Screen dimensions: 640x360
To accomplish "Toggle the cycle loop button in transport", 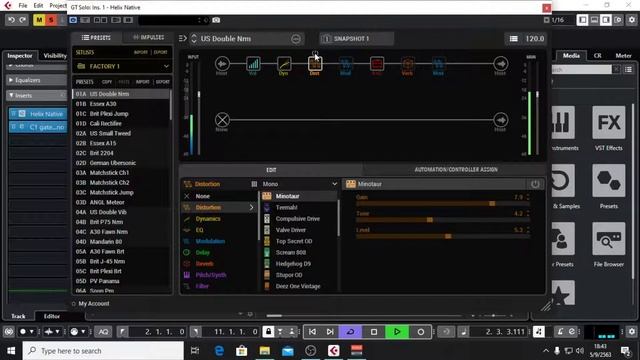I will [x=351, y=332].
